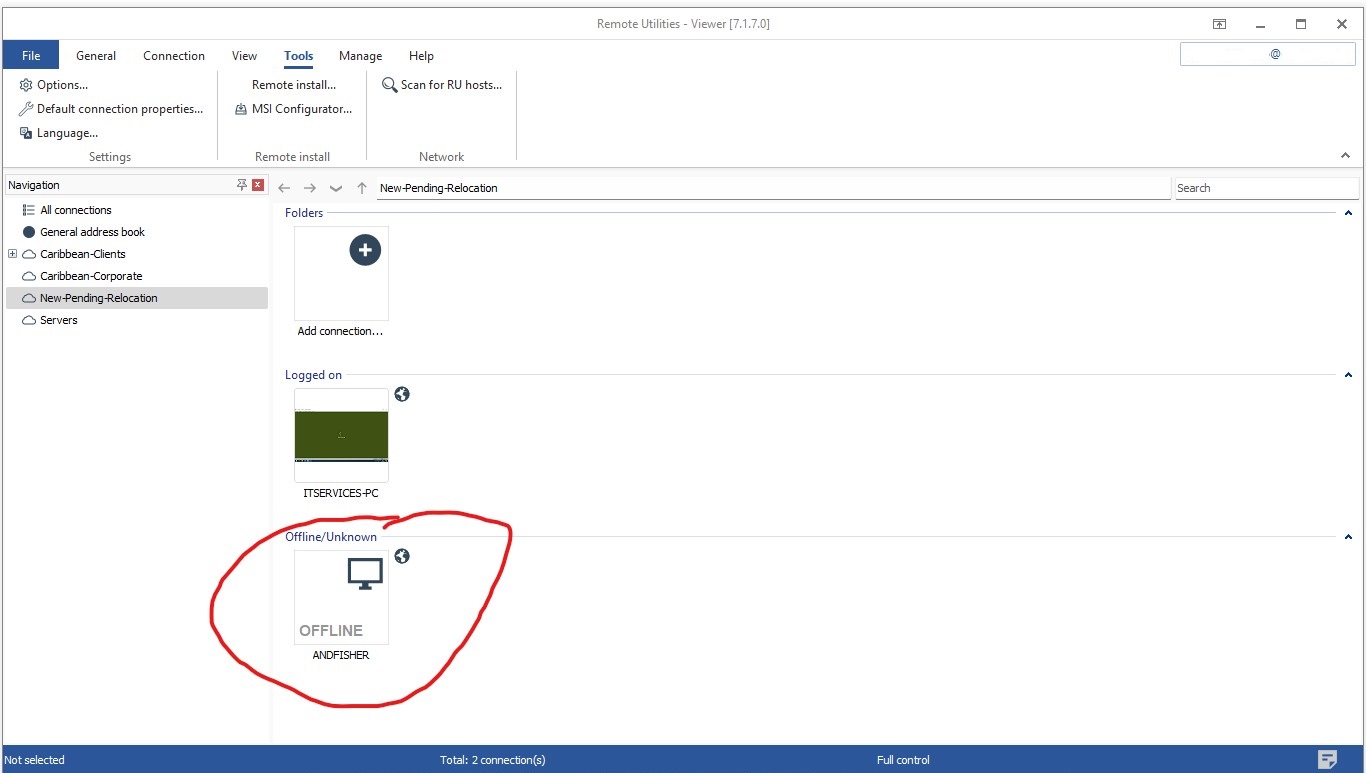
Task: Expand the Caribbean-Clients tree node
Action: click(x=13, y=254)
